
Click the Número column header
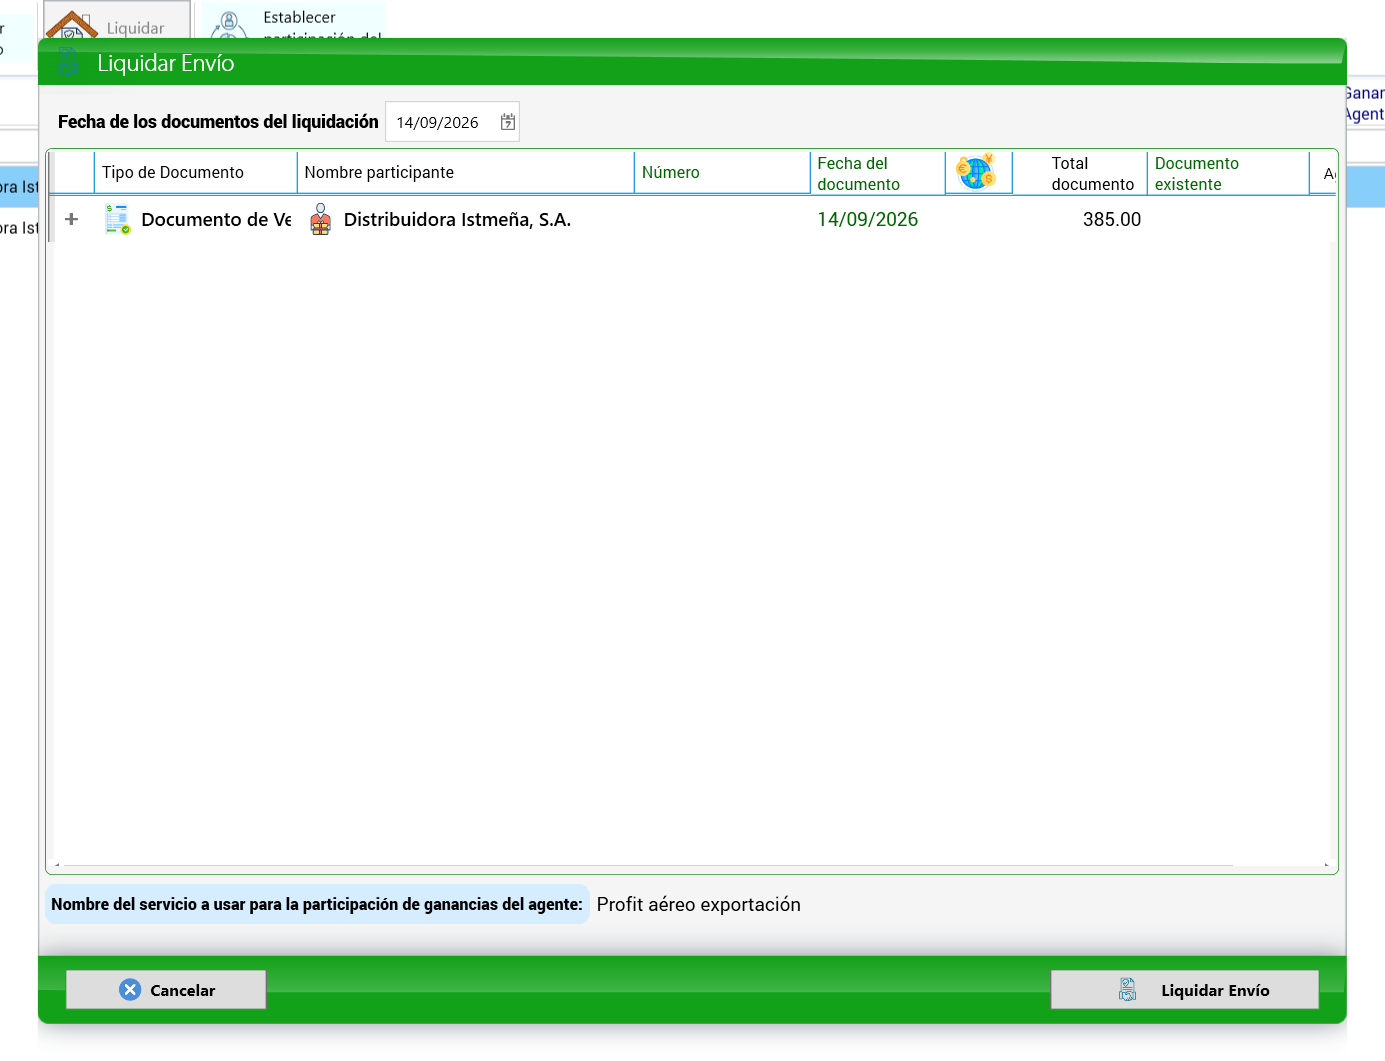[x=722, y=172]
